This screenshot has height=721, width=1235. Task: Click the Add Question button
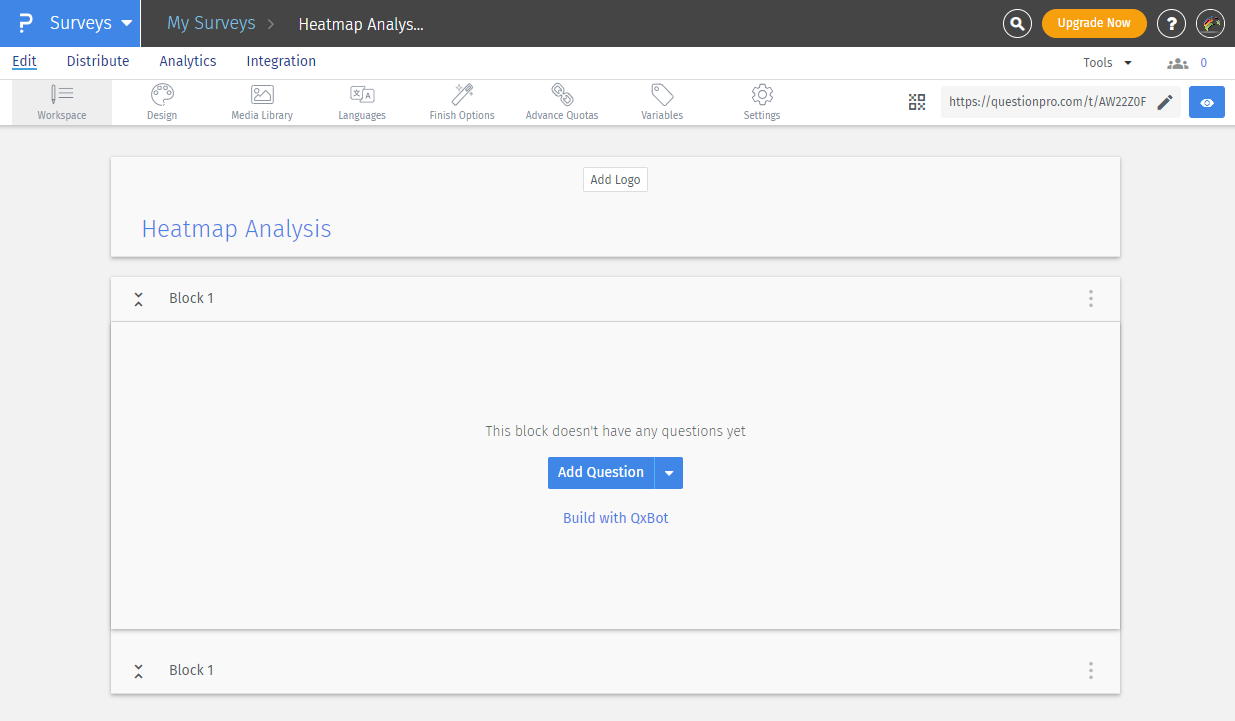pyautogui.click(x=601, y=472)
